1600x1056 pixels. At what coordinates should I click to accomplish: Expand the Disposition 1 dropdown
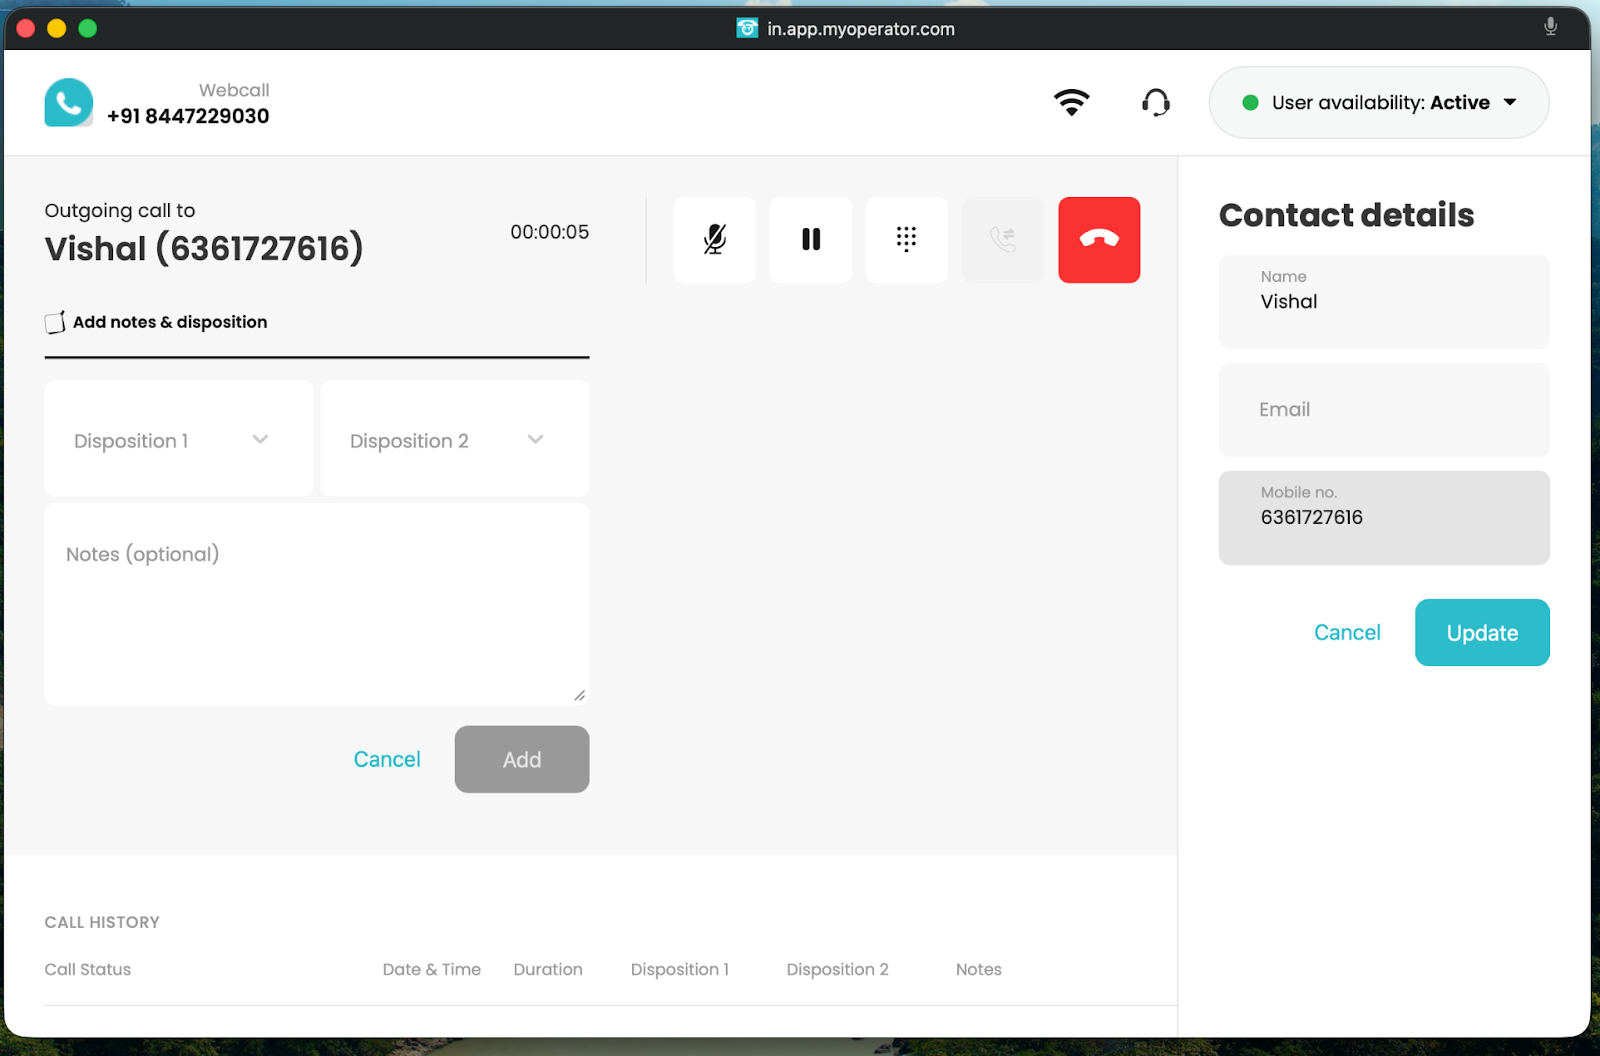click(179, 440)
